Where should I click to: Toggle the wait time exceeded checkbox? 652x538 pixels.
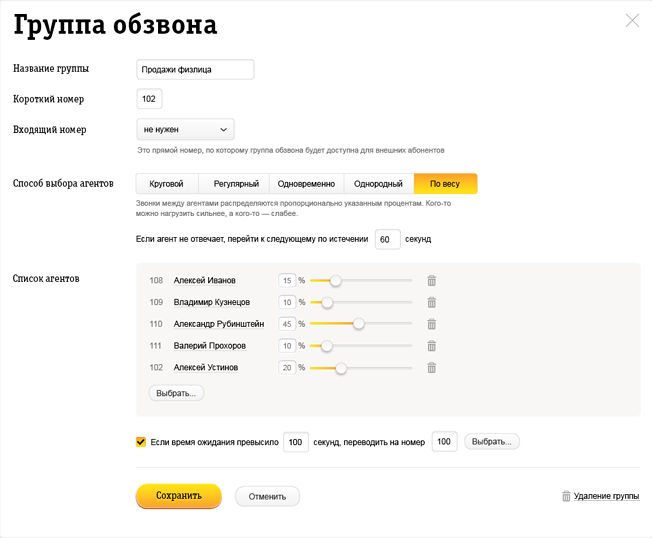point(141,442)
